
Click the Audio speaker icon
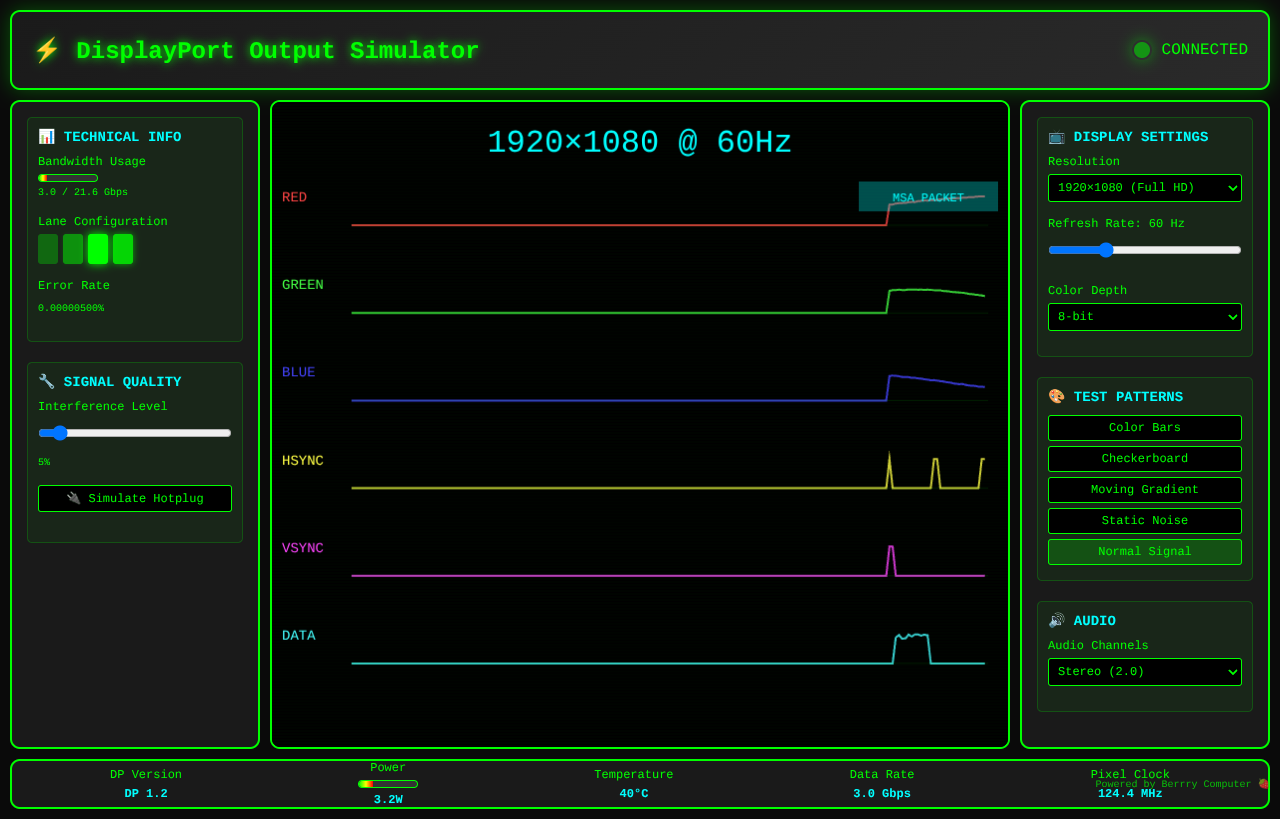pyautogui.click(x=1056, y=620)
